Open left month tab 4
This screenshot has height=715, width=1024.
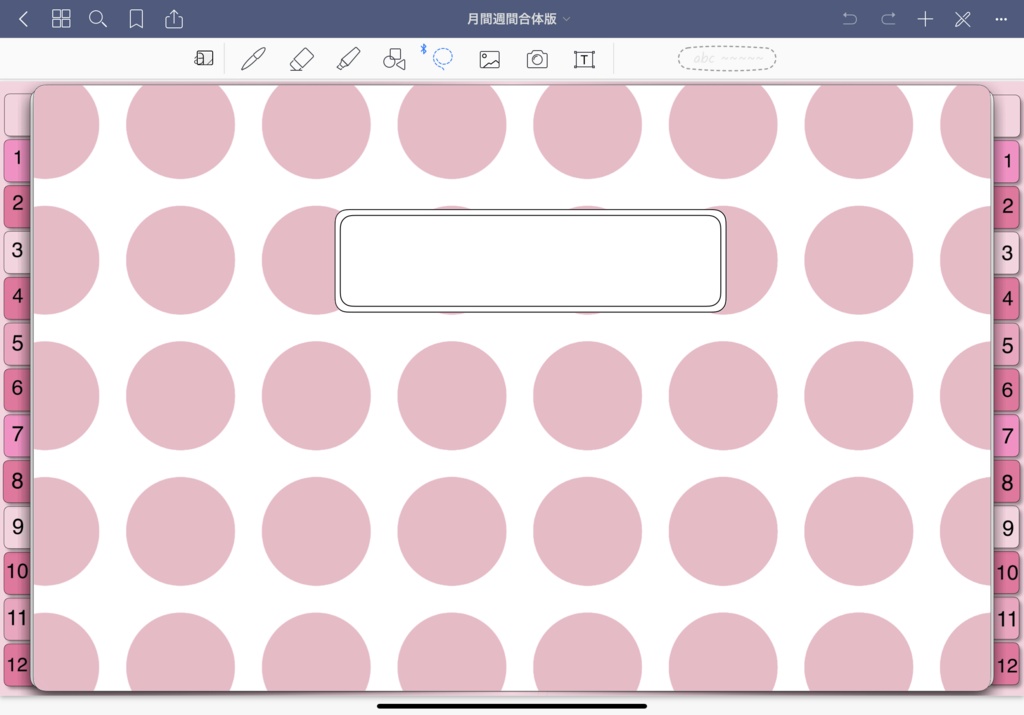[17, 296]
